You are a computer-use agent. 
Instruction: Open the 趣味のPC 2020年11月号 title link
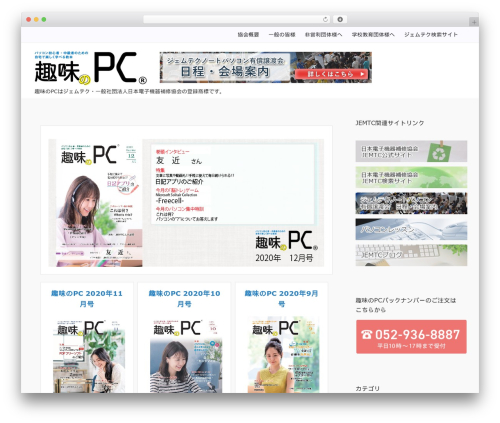click(87, 299)
